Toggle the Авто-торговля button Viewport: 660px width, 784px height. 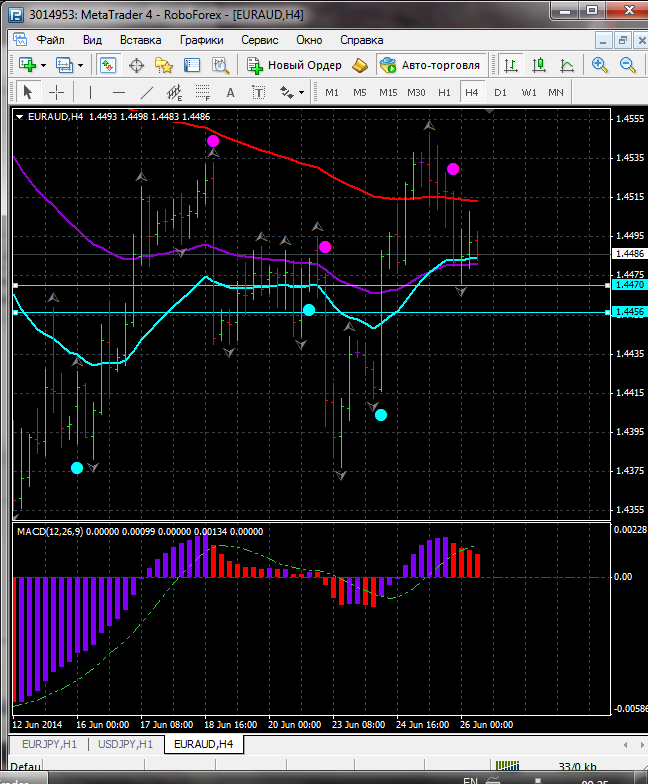point(430,65)
